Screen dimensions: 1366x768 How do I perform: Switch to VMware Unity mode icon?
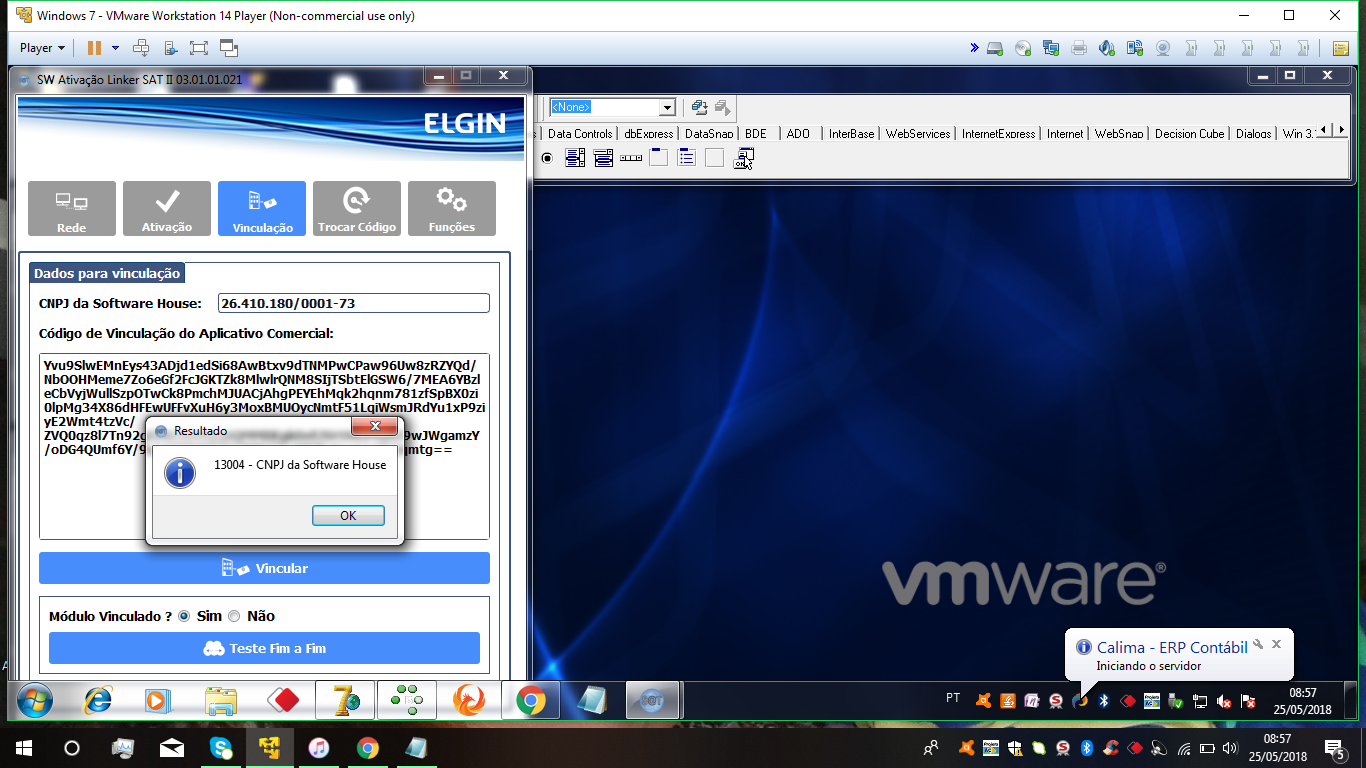pos(229,48)
